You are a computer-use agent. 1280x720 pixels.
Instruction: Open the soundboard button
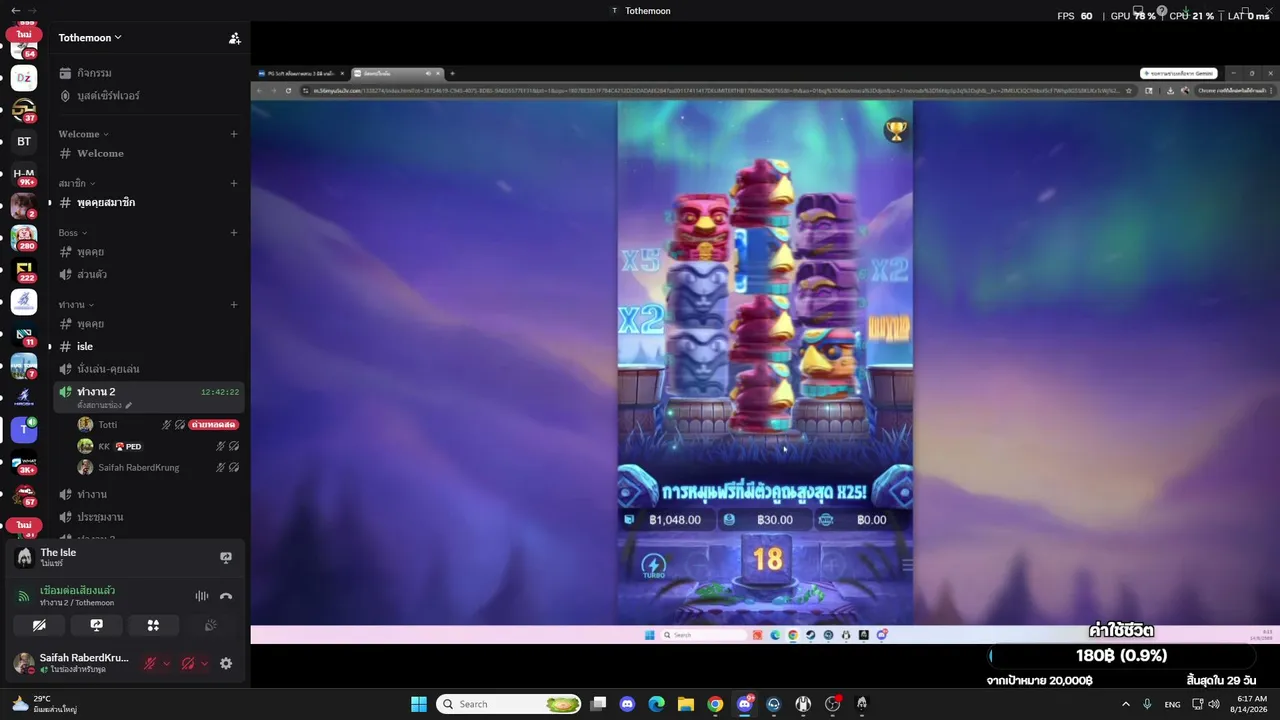(210, 625)
